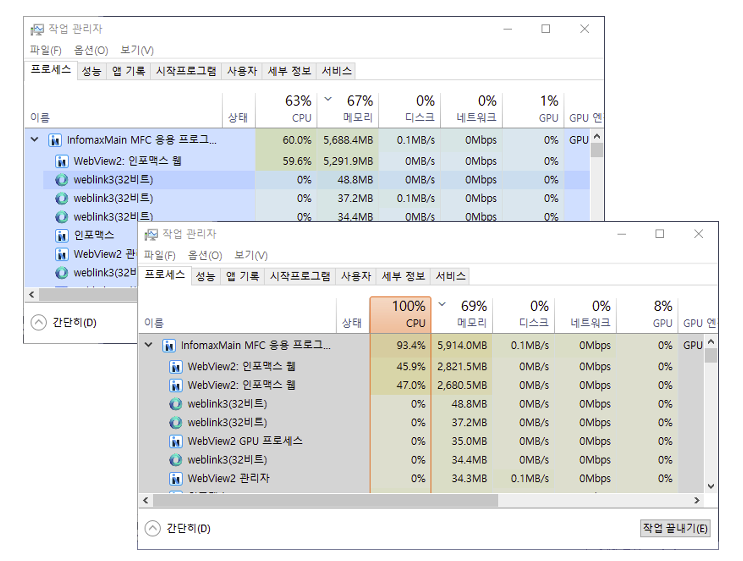The width and height of the screenshot is (743, 561).
Task: Click weblink3 icon on 37.2MB row, back window
Action: [x=62, y=199]
